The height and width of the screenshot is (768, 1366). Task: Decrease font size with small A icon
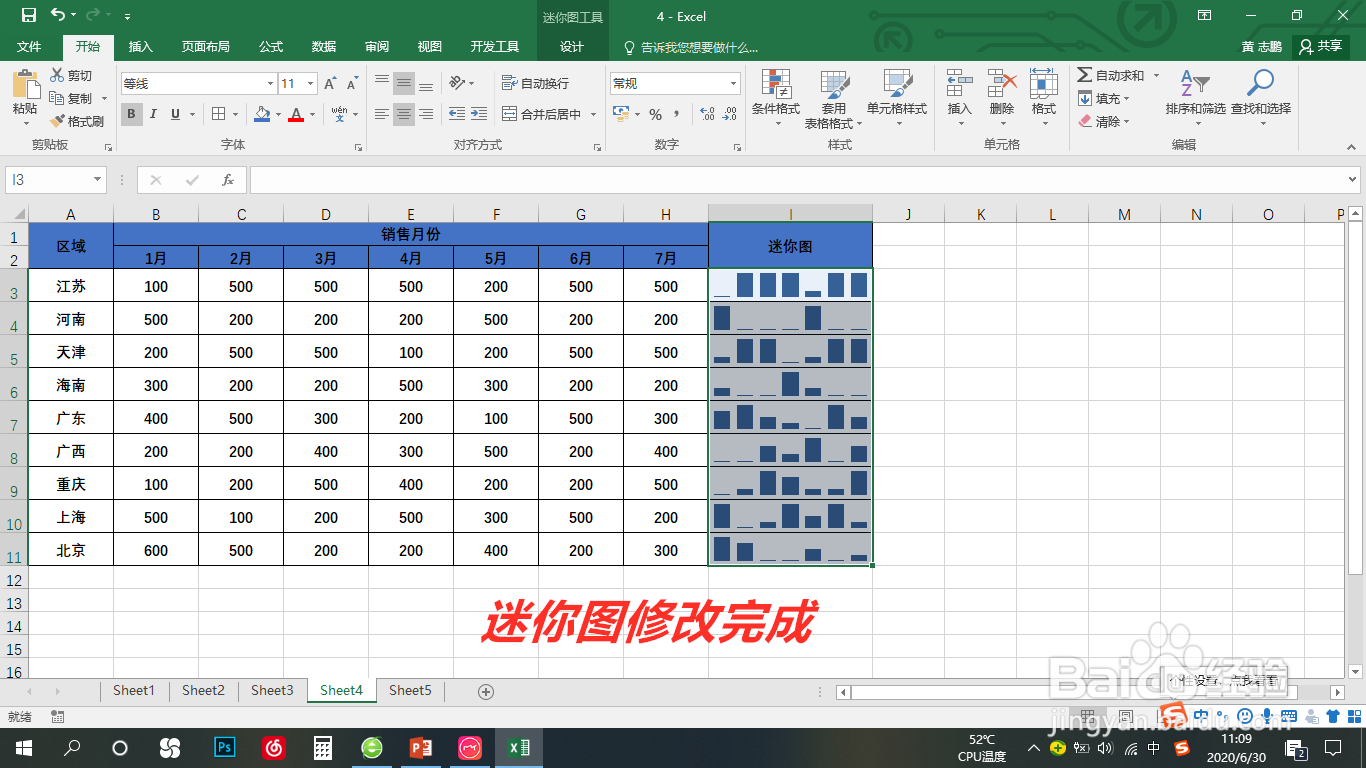point(352,84)
